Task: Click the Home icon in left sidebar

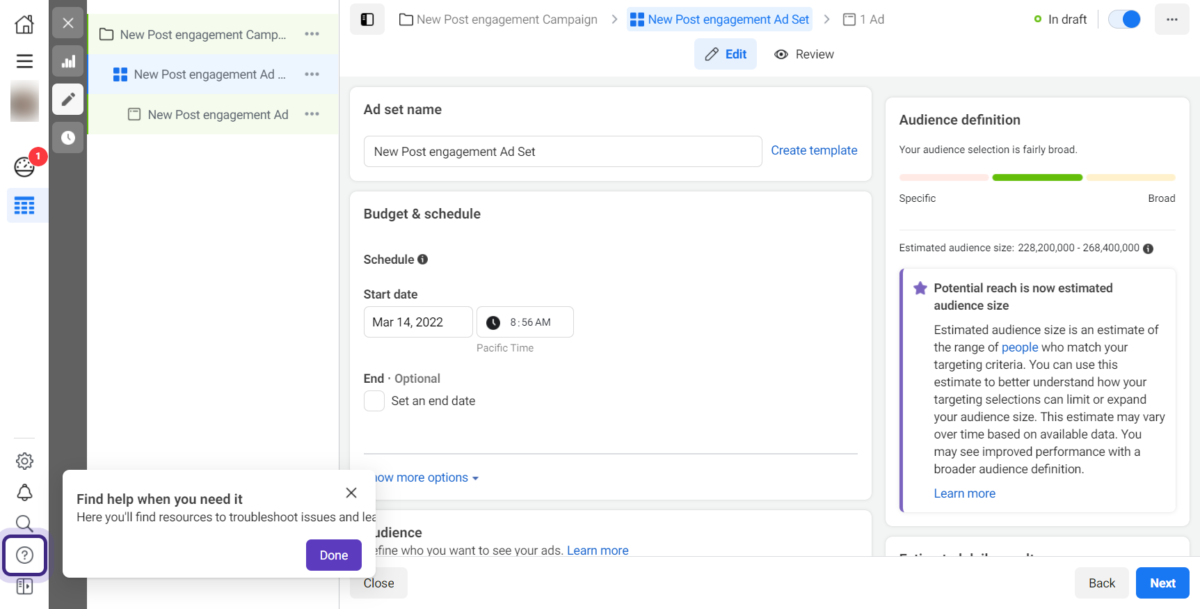Action: pyautogui.click(x=24, y=24)
